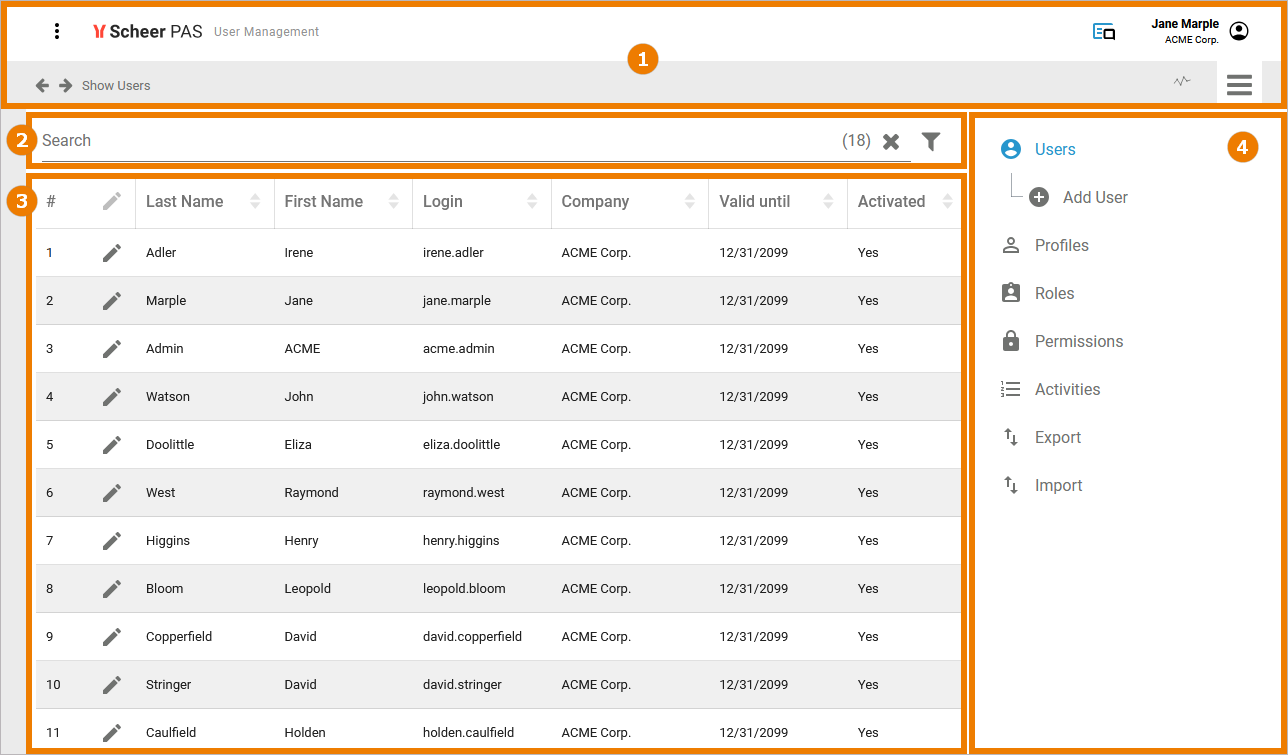Open the filter funnel icon

click(x=931, y=142)
